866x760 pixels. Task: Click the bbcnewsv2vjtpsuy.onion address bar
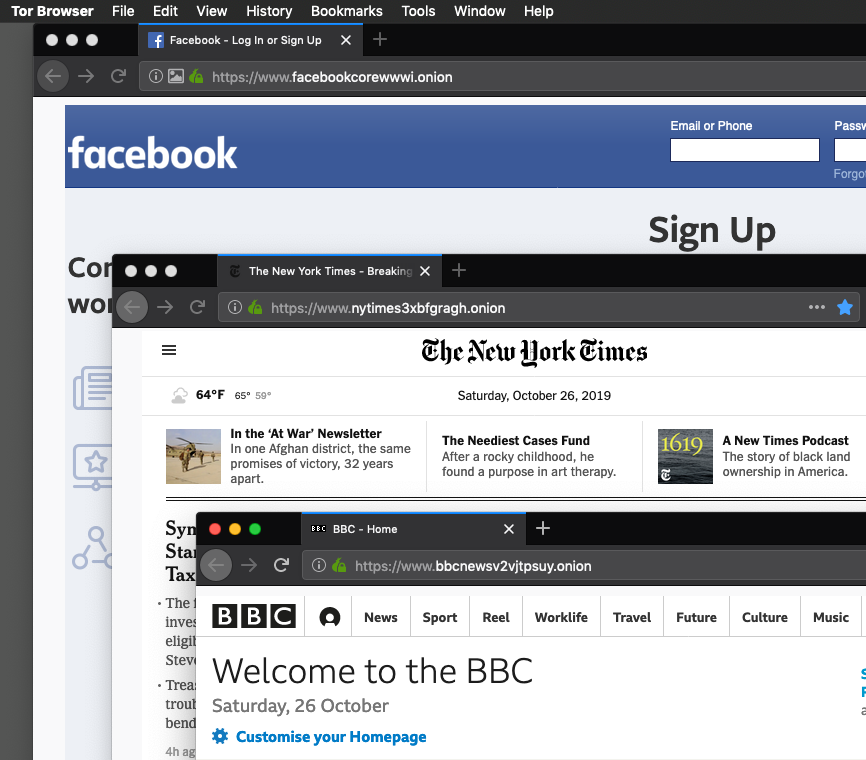pyautogui.click(x=584, y=566)
